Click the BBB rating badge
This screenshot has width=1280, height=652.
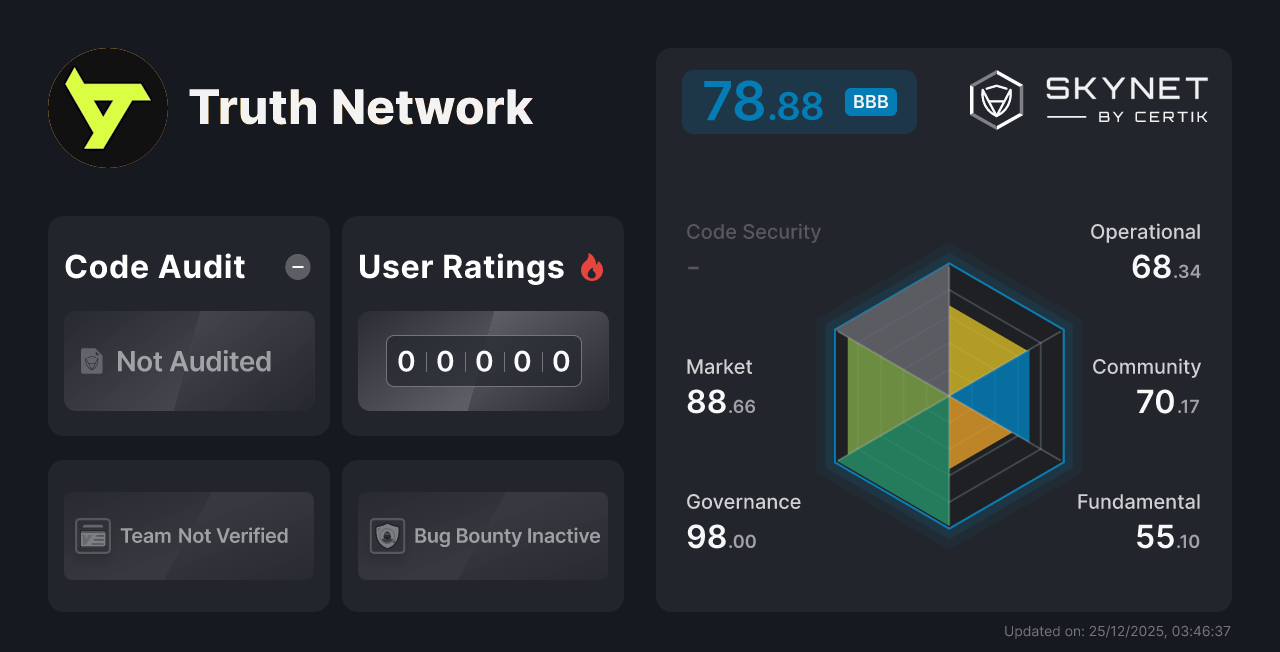[x=869, y=101]
